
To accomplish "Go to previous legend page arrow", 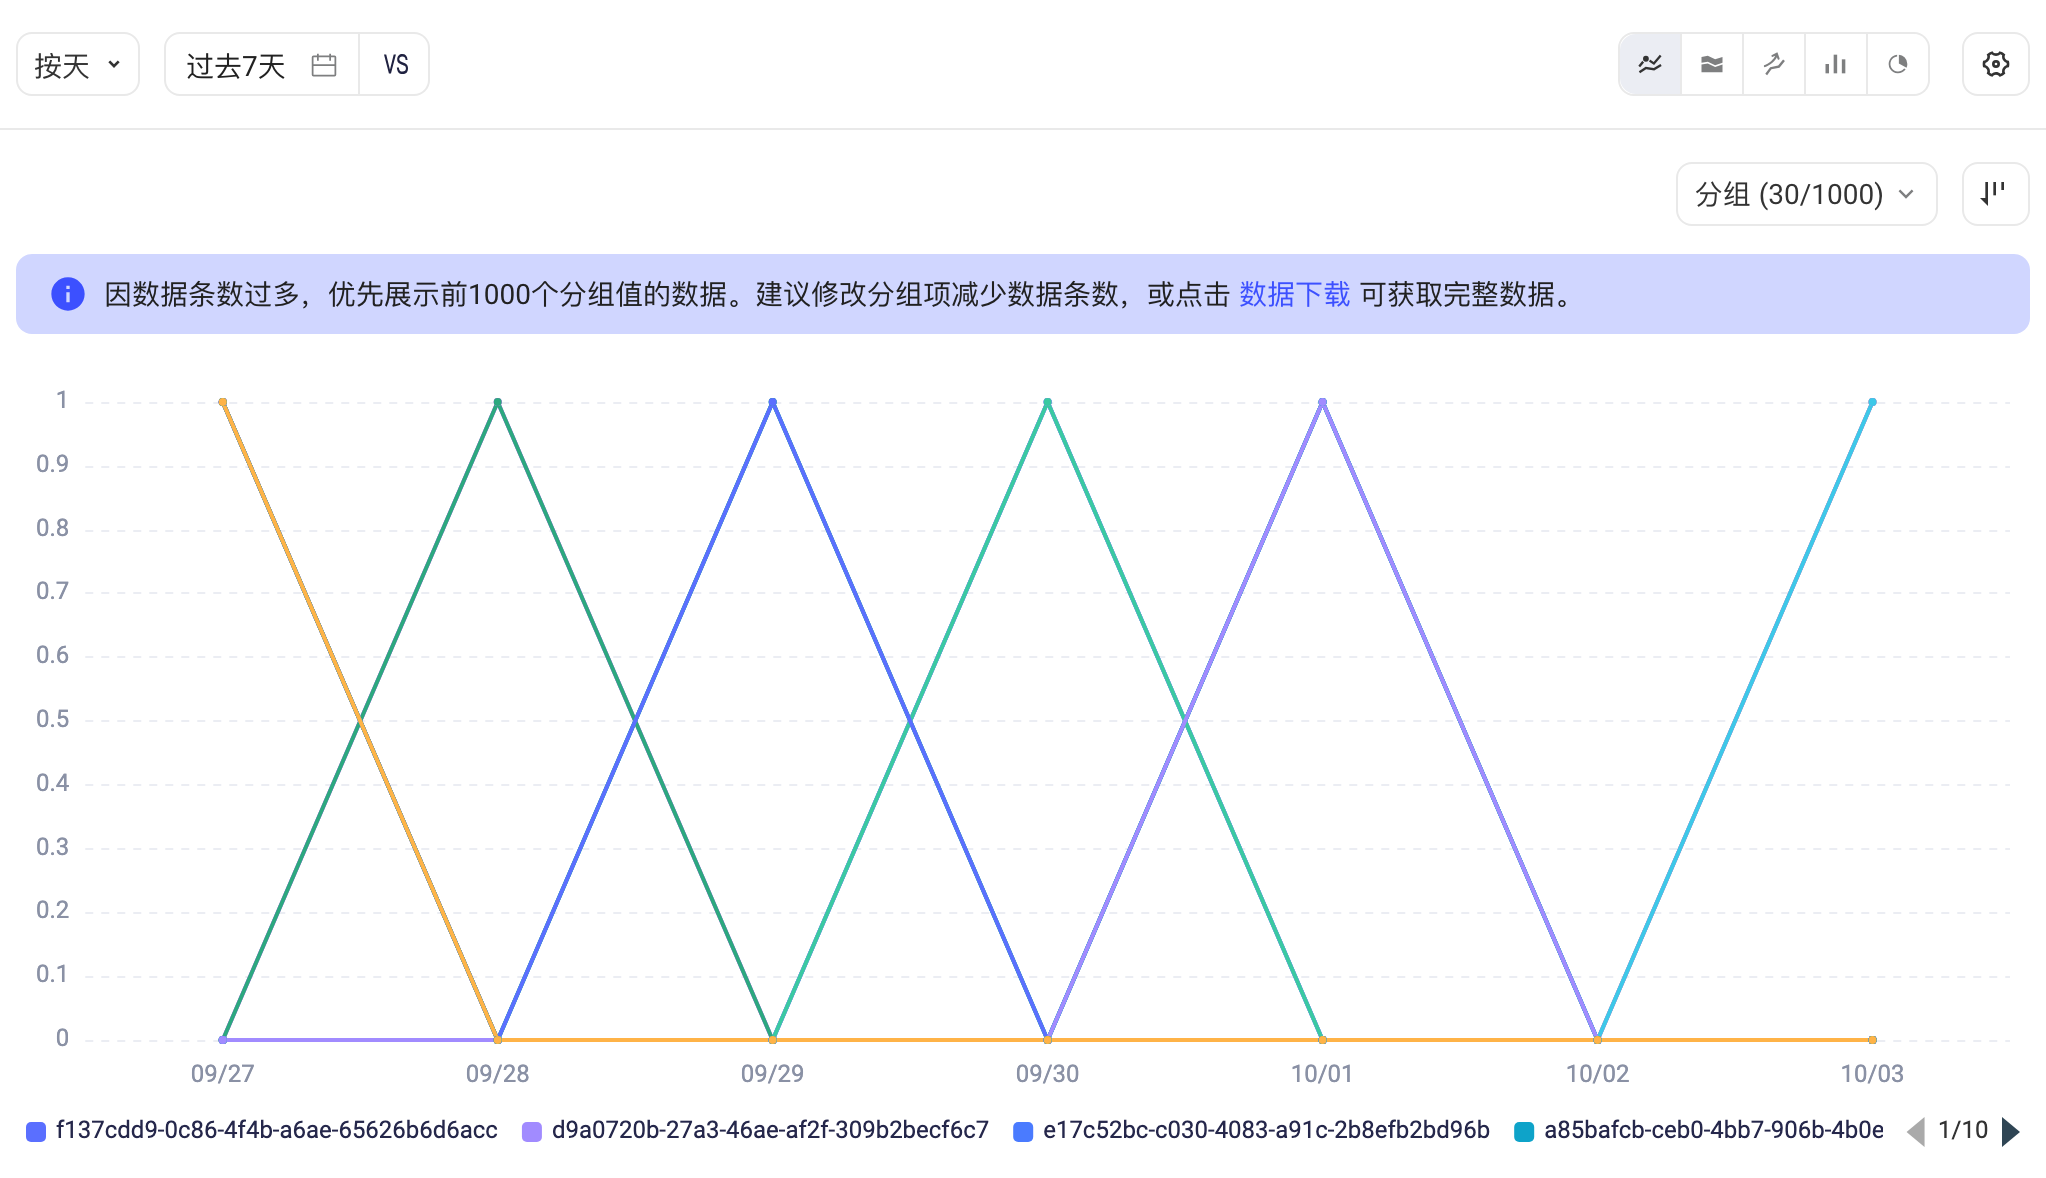I will (1916, 1131).
